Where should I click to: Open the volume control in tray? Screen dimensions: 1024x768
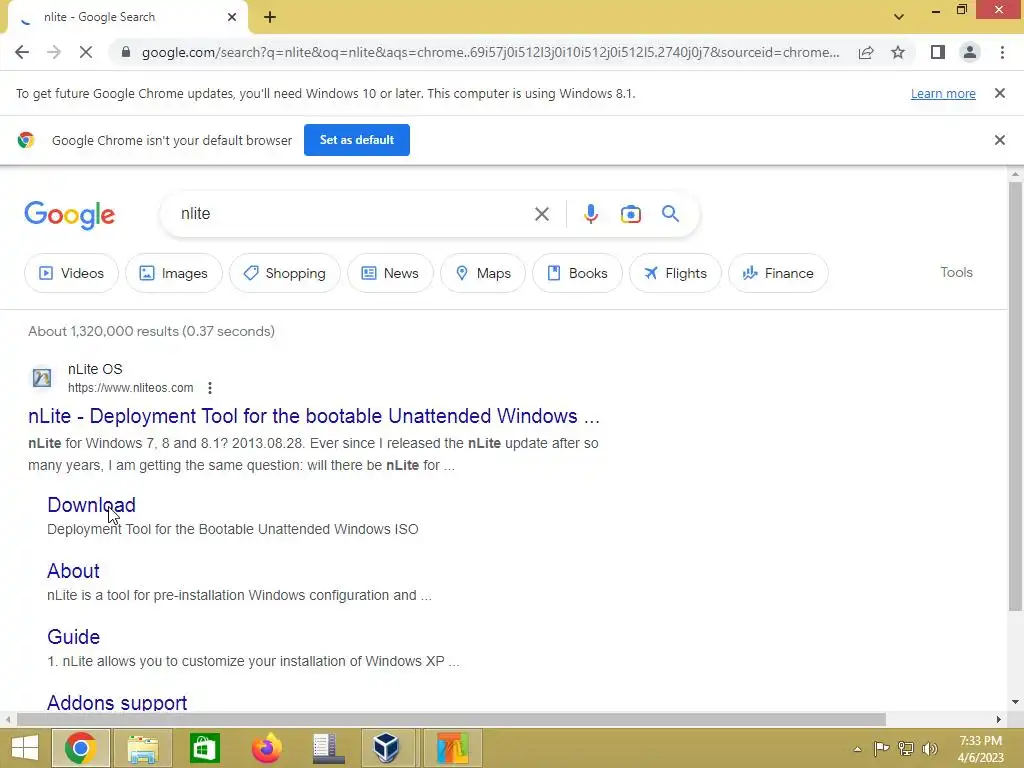coord(929,748)
